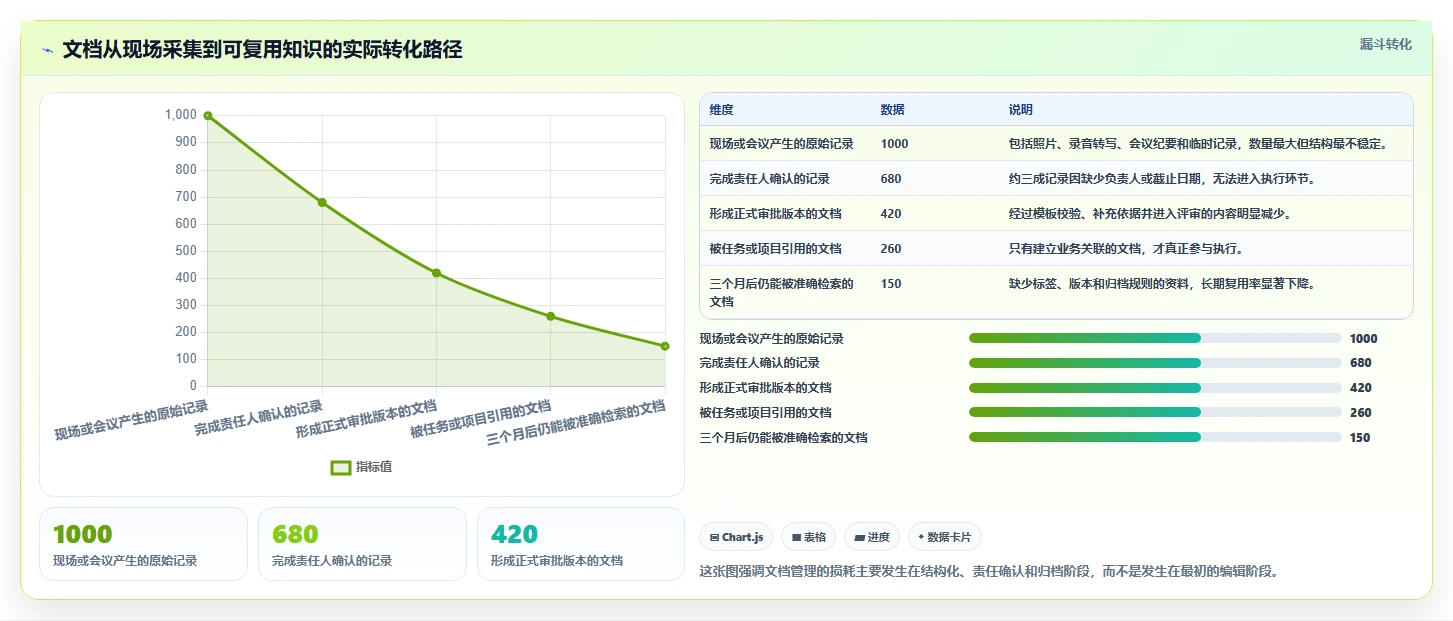
Task: Click progress value 150 beside the bar
Action: tap(1360, 438)
